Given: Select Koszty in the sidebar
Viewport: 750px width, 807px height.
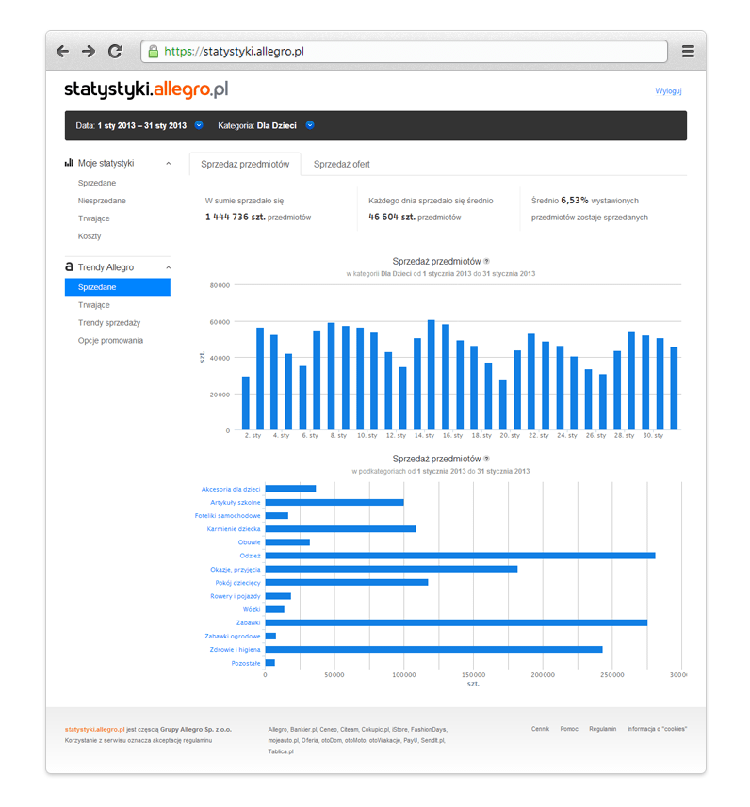Looking at the screenshot, I should point(90,236).
